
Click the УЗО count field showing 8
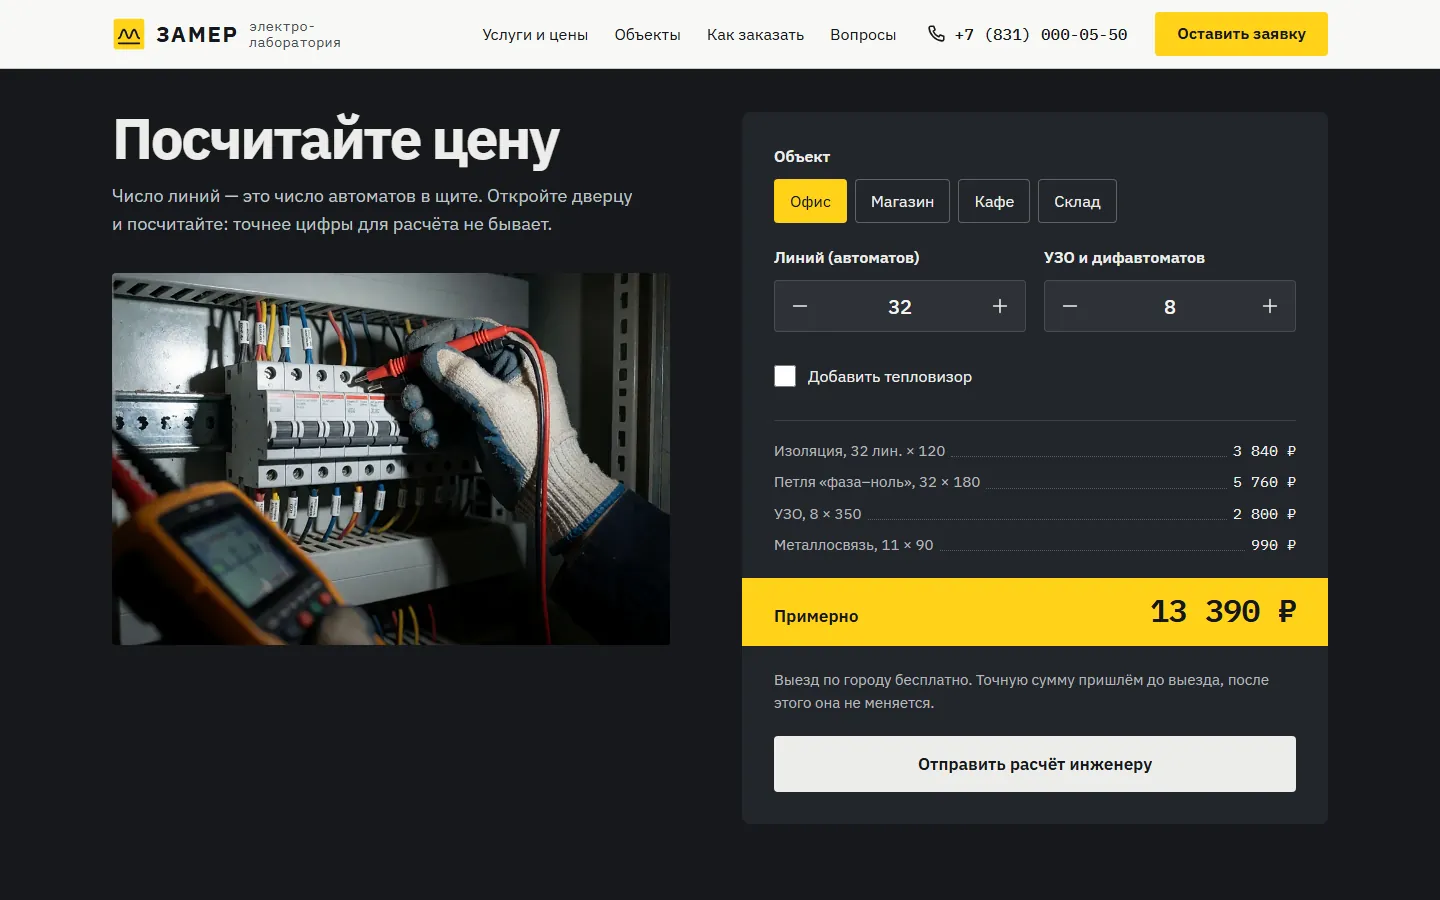(x=1170, y=306)
